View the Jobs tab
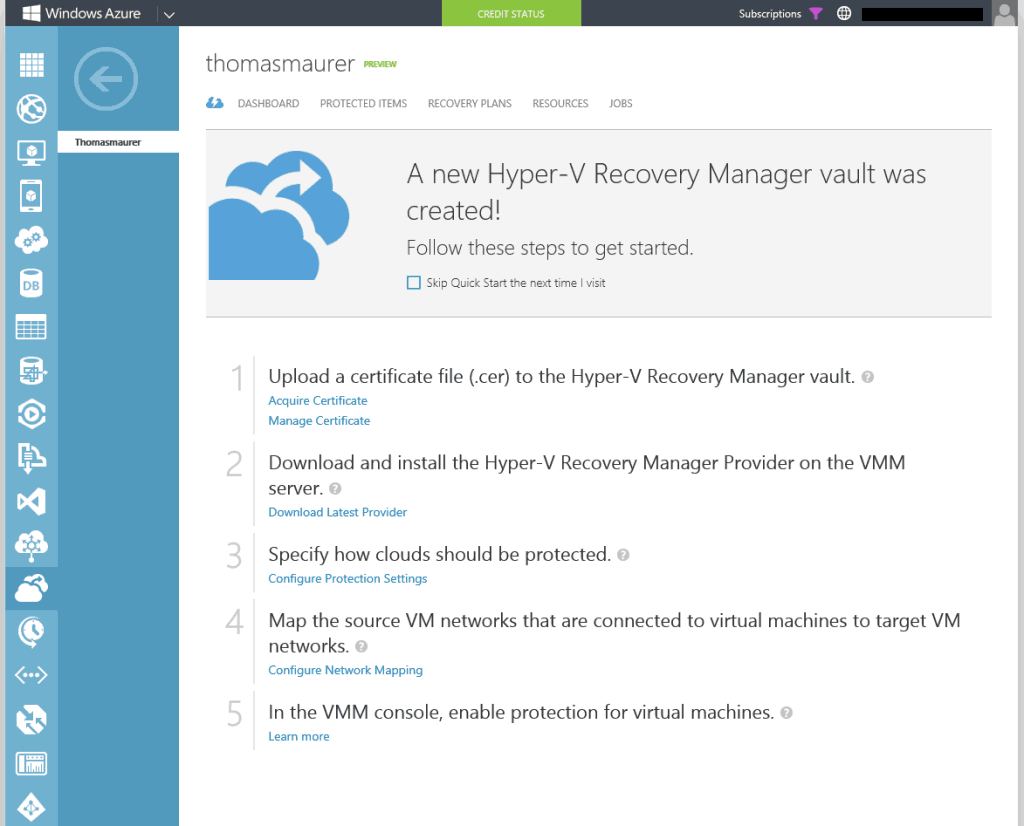This screenshot has height=826, width=1024. 620,103
